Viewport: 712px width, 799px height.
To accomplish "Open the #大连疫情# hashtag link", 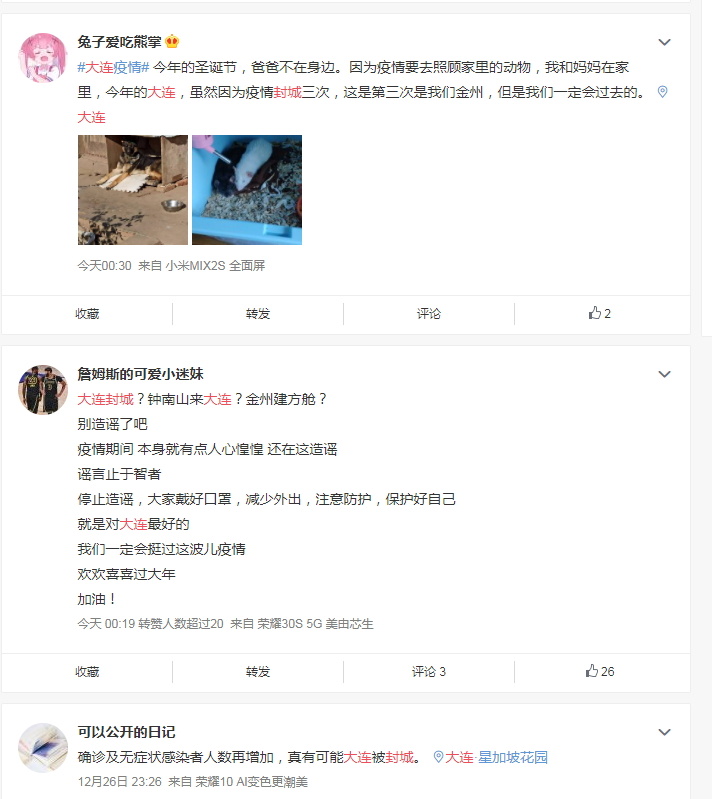I will tap(113, 67).
